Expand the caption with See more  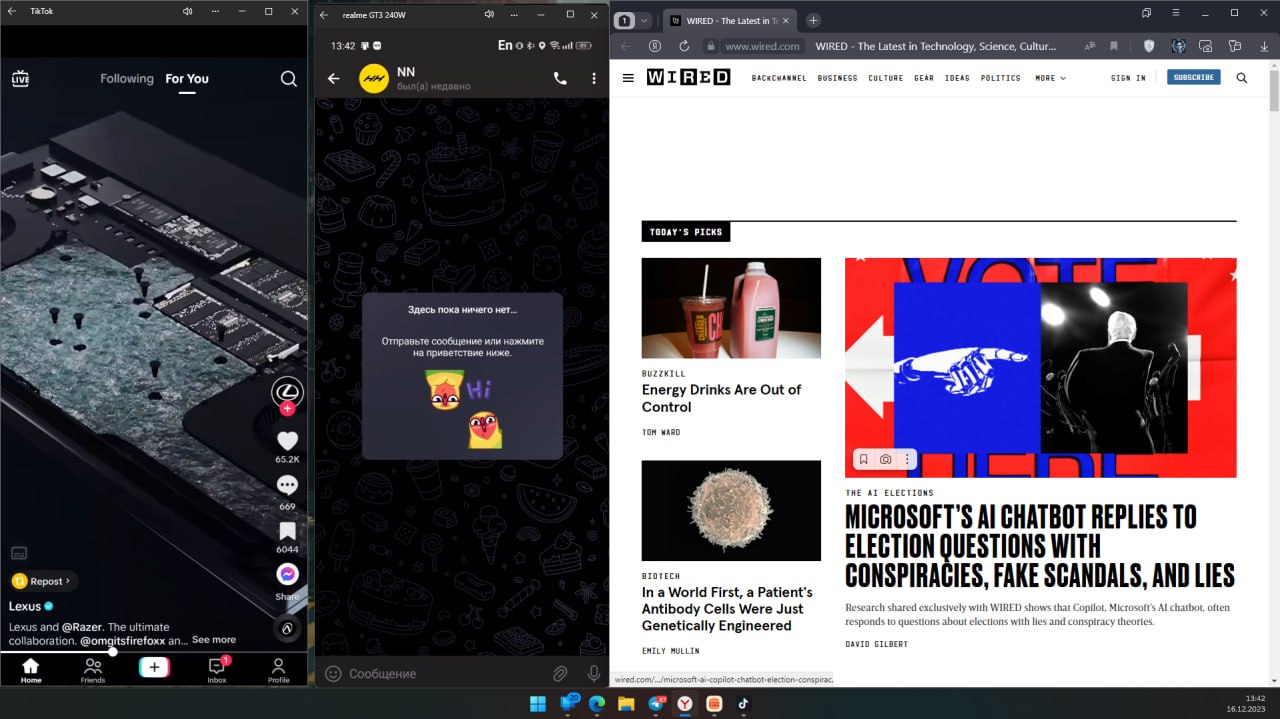pyautogui.click(x=214, y=640)
